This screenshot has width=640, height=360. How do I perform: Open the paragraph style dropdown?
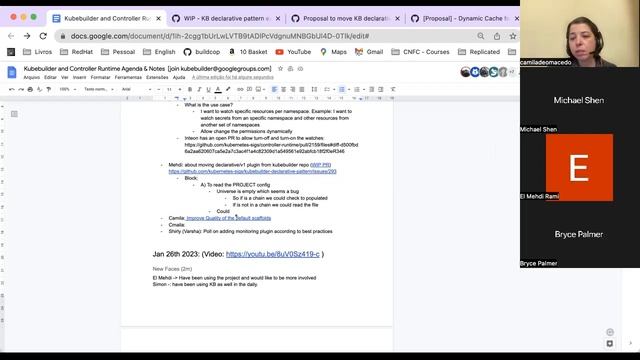(x=99, y=89)
